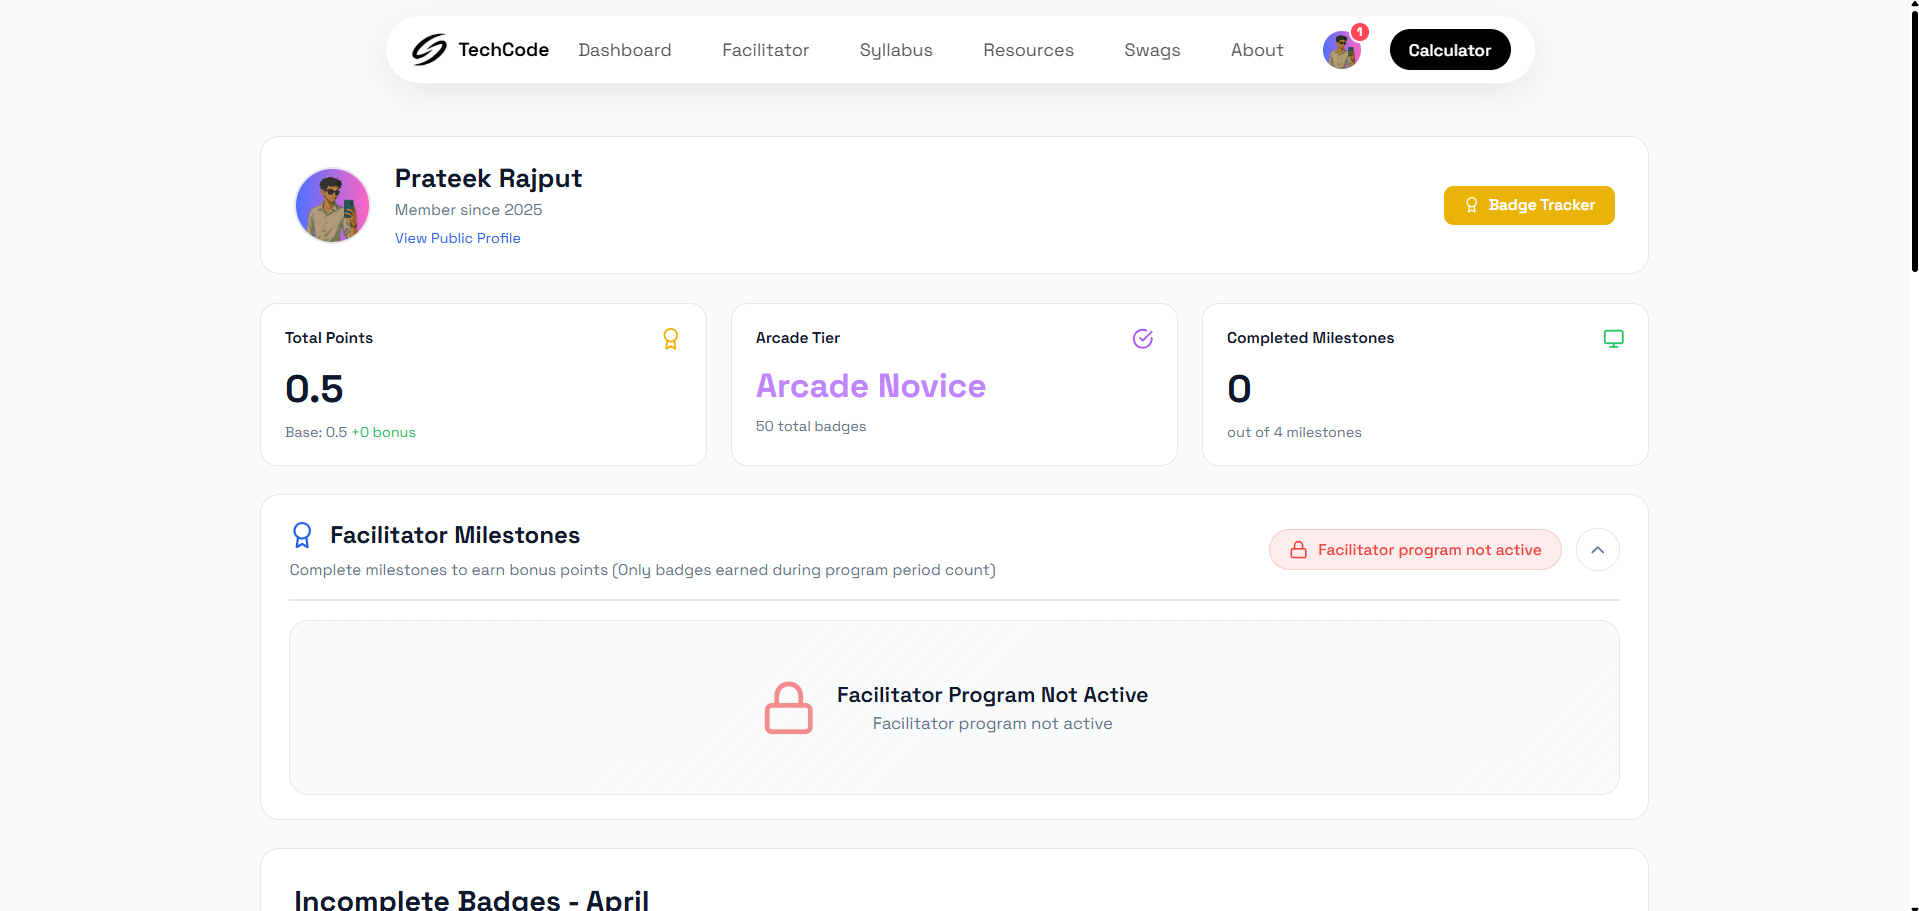Open the navbar profile picture menu
1919x911 pixels.
point(1341,49)
